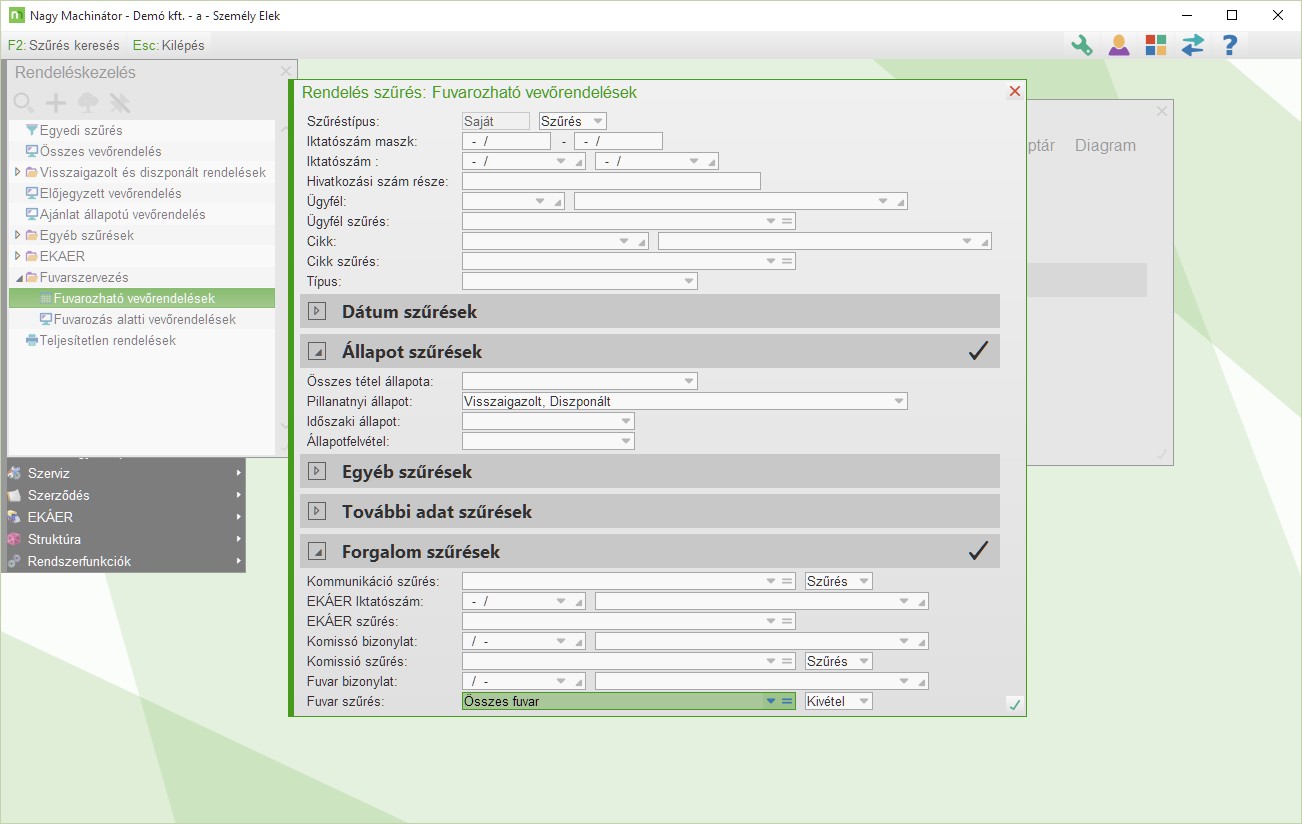Expand the Egyéb szűrések section
Viewport: 1302px width, 824px height.
pyautogui.click(x=318, y=471)
